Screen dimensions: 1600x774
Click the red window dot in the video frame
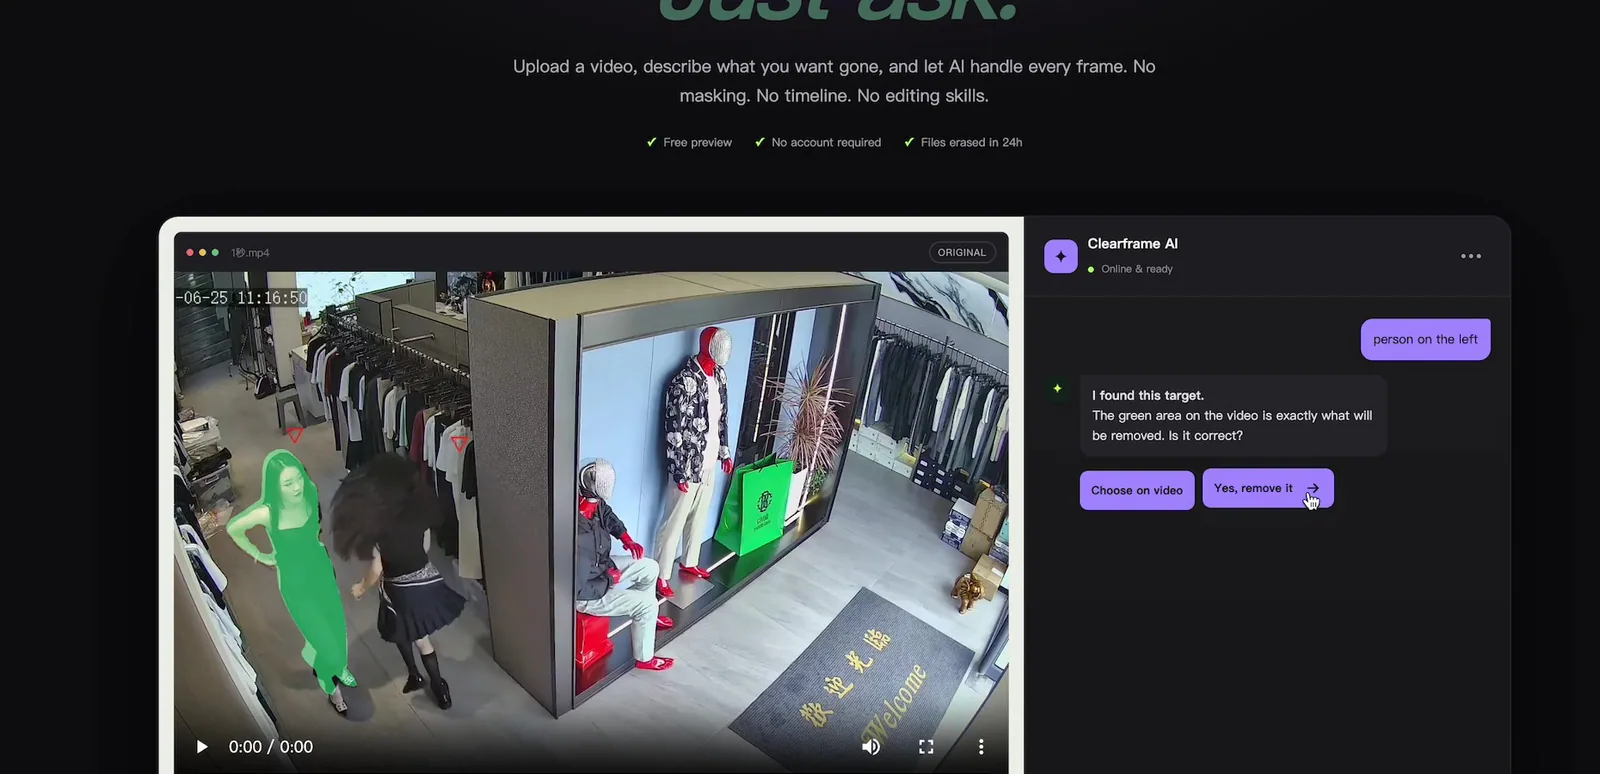[190, 253]
